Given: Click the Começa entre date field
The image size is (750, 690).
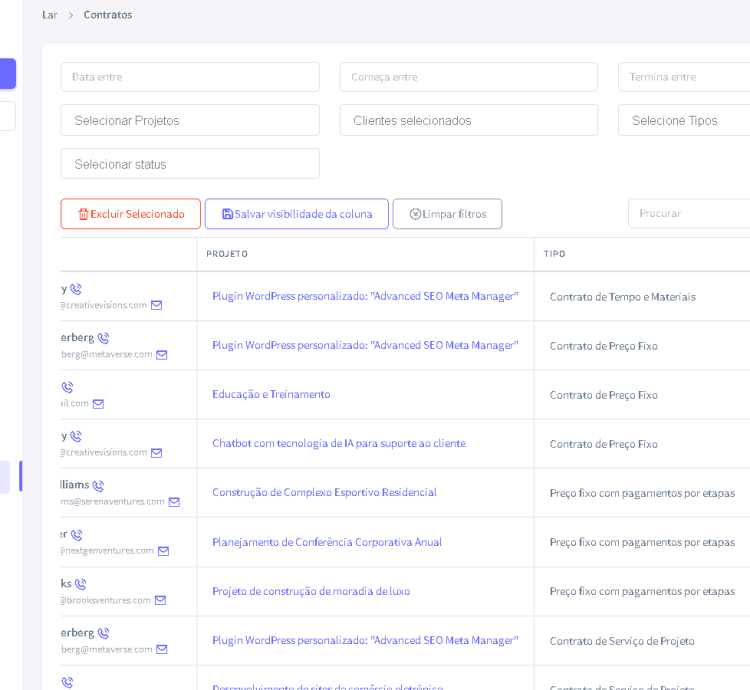Looking at the screenshot, I should coord(468,77).
